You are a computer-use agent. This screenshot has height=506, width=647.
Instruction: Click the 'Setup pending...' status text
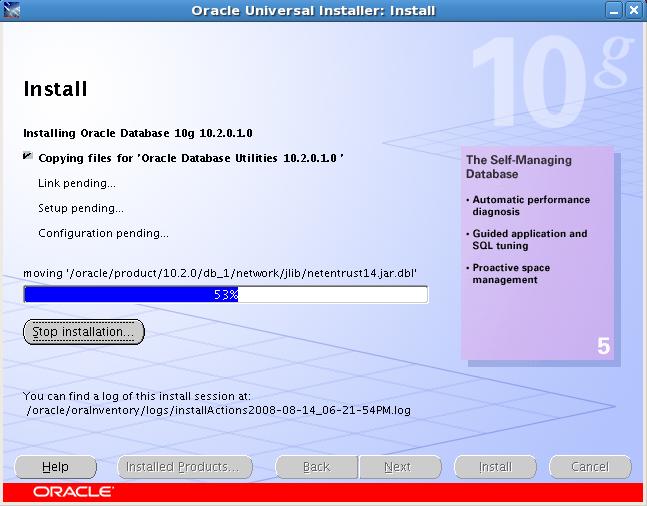[81, 208]
